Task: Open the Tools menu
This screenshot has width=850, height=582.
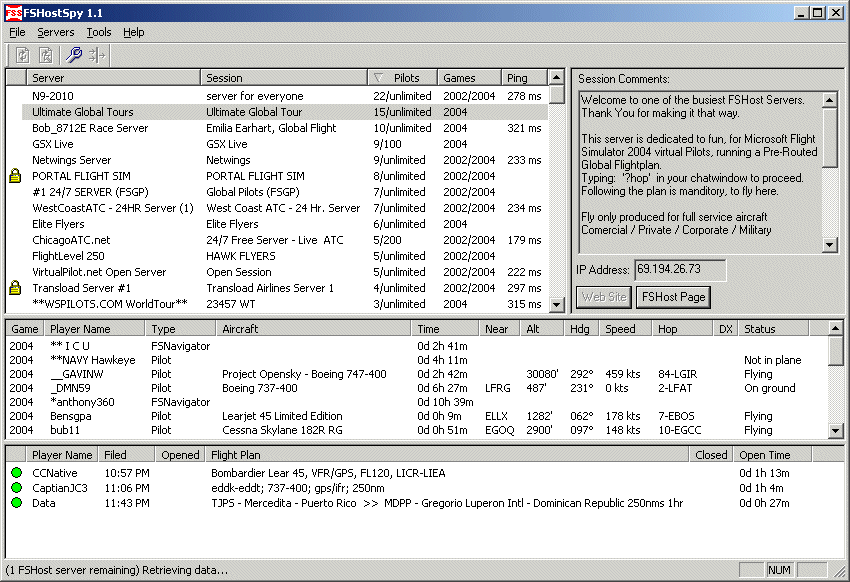Action: tap(99, 33)
